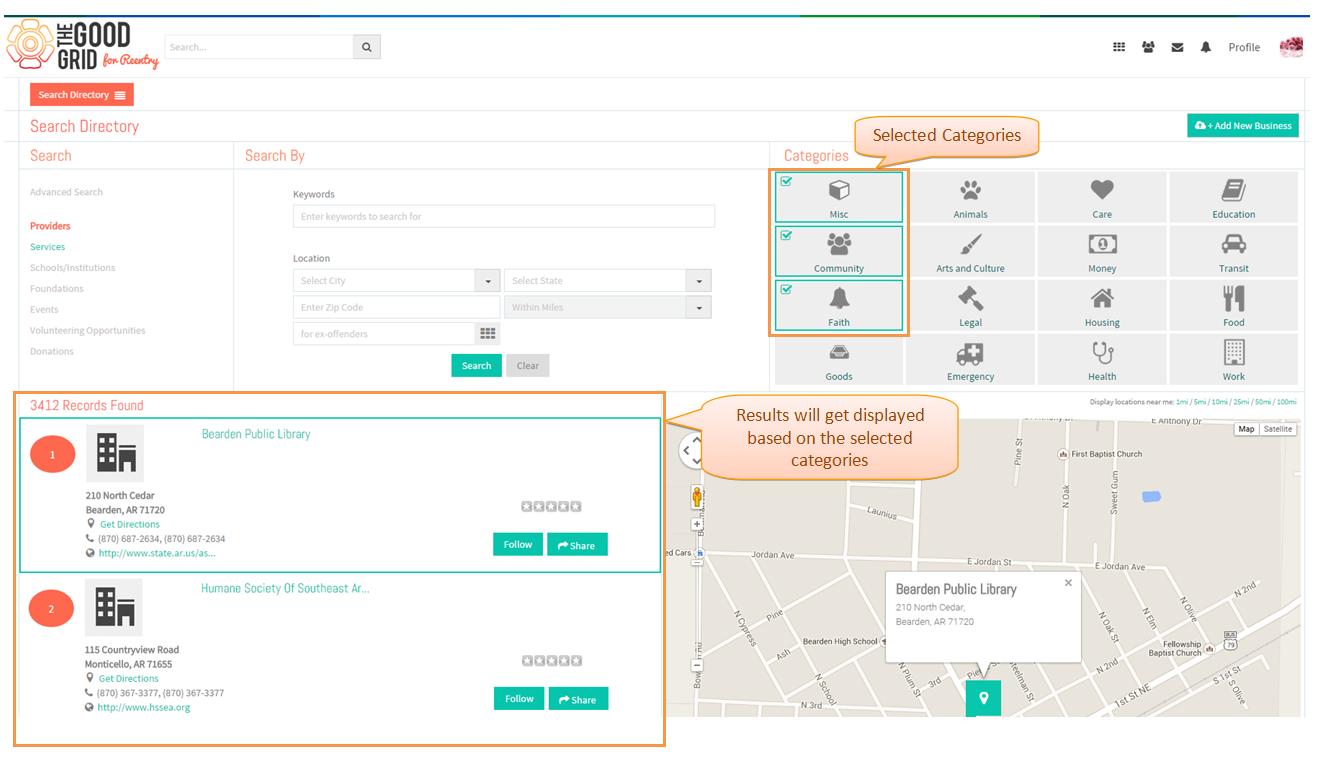Select the Housing category icon
Viewport: 1323px width, 759px height.
click(x=1102, y=298)
